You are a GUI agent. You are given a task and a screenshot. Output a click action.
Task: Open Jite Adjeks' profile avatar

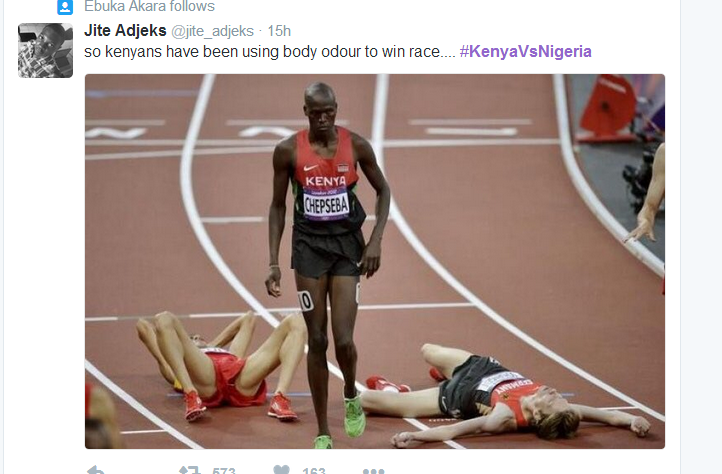[45, 50]
